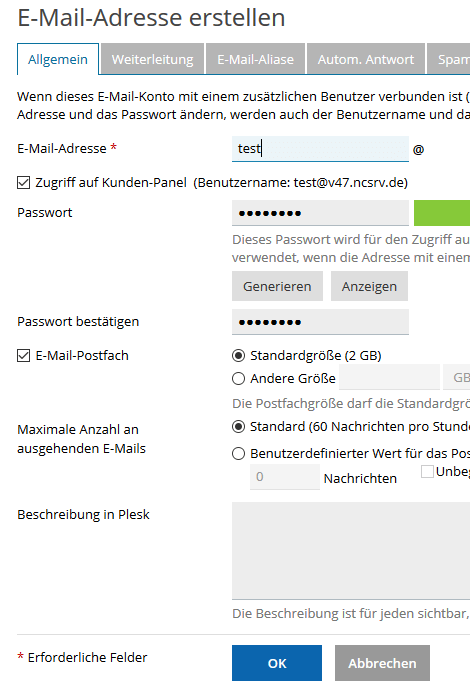This screenshot has height=699, width=470.
Task: Select the Standardgröße (2 GB) radio option
Action: (239, 356)
